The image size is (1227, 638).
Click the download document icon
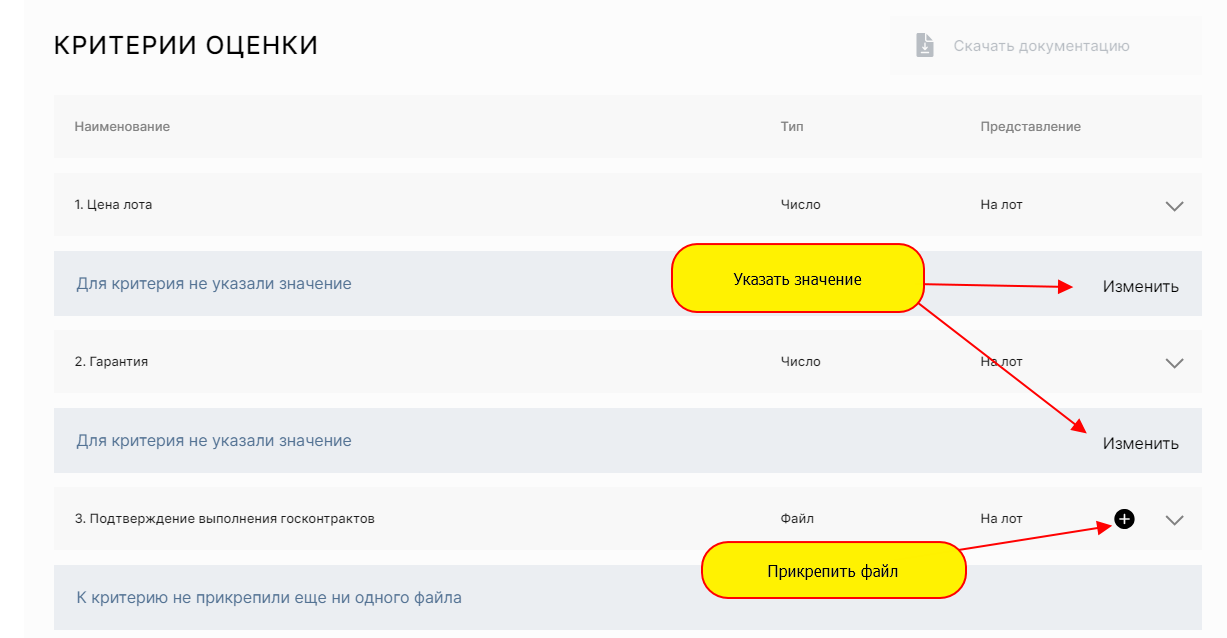tap(925, 46)
